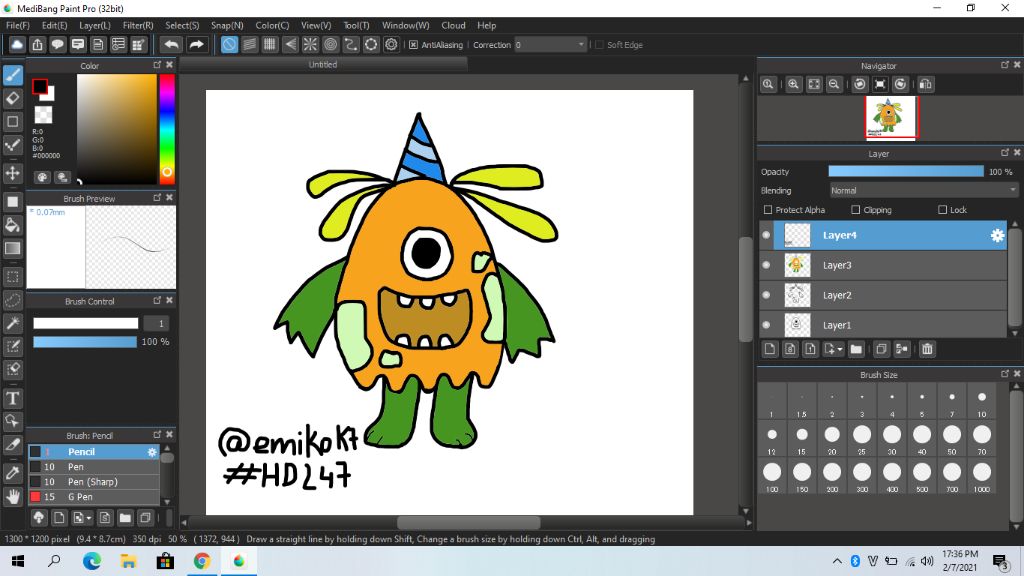Select the Text tool
1024x576 pixels.
click(12, 398)
